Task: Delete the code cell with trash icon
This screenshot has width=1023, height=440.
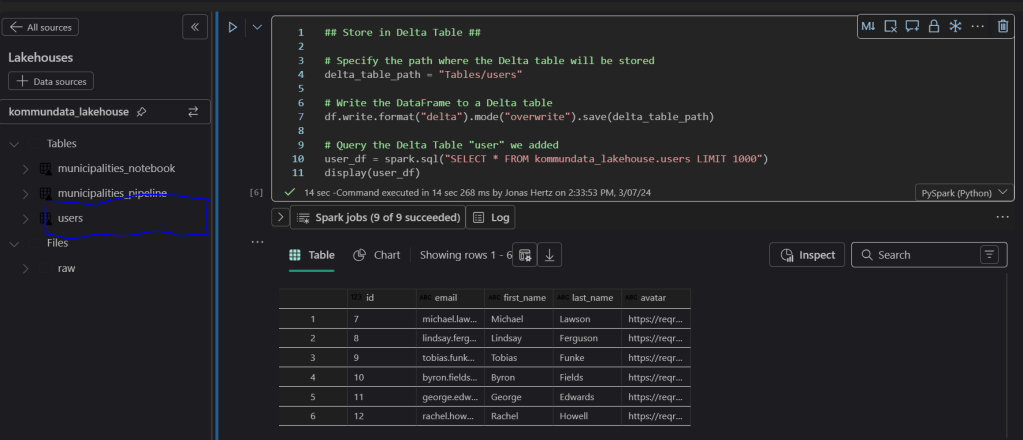Action: pos(1003,27)
